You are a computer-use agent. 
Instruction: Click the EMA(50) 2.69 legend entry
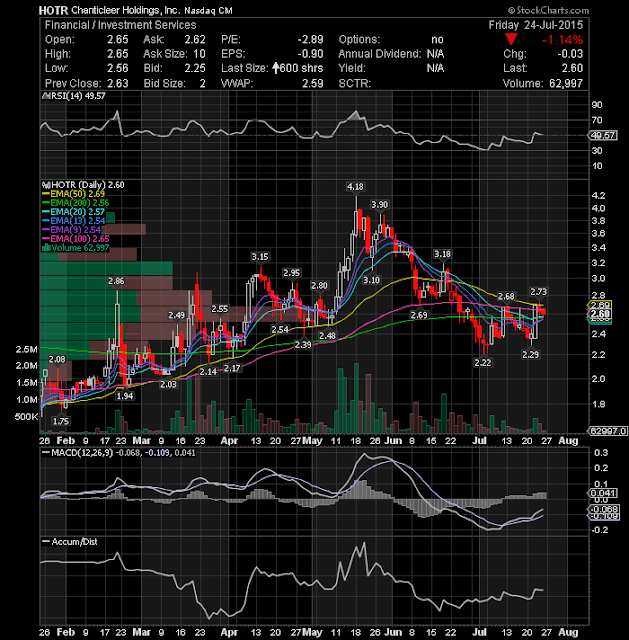coord(73,194)
